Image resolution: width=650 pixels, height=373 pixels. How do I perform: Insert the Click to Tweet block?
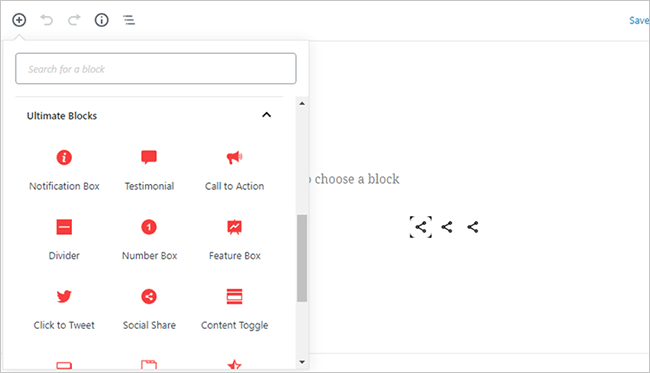pyautogui.click(x=64, y=310)
